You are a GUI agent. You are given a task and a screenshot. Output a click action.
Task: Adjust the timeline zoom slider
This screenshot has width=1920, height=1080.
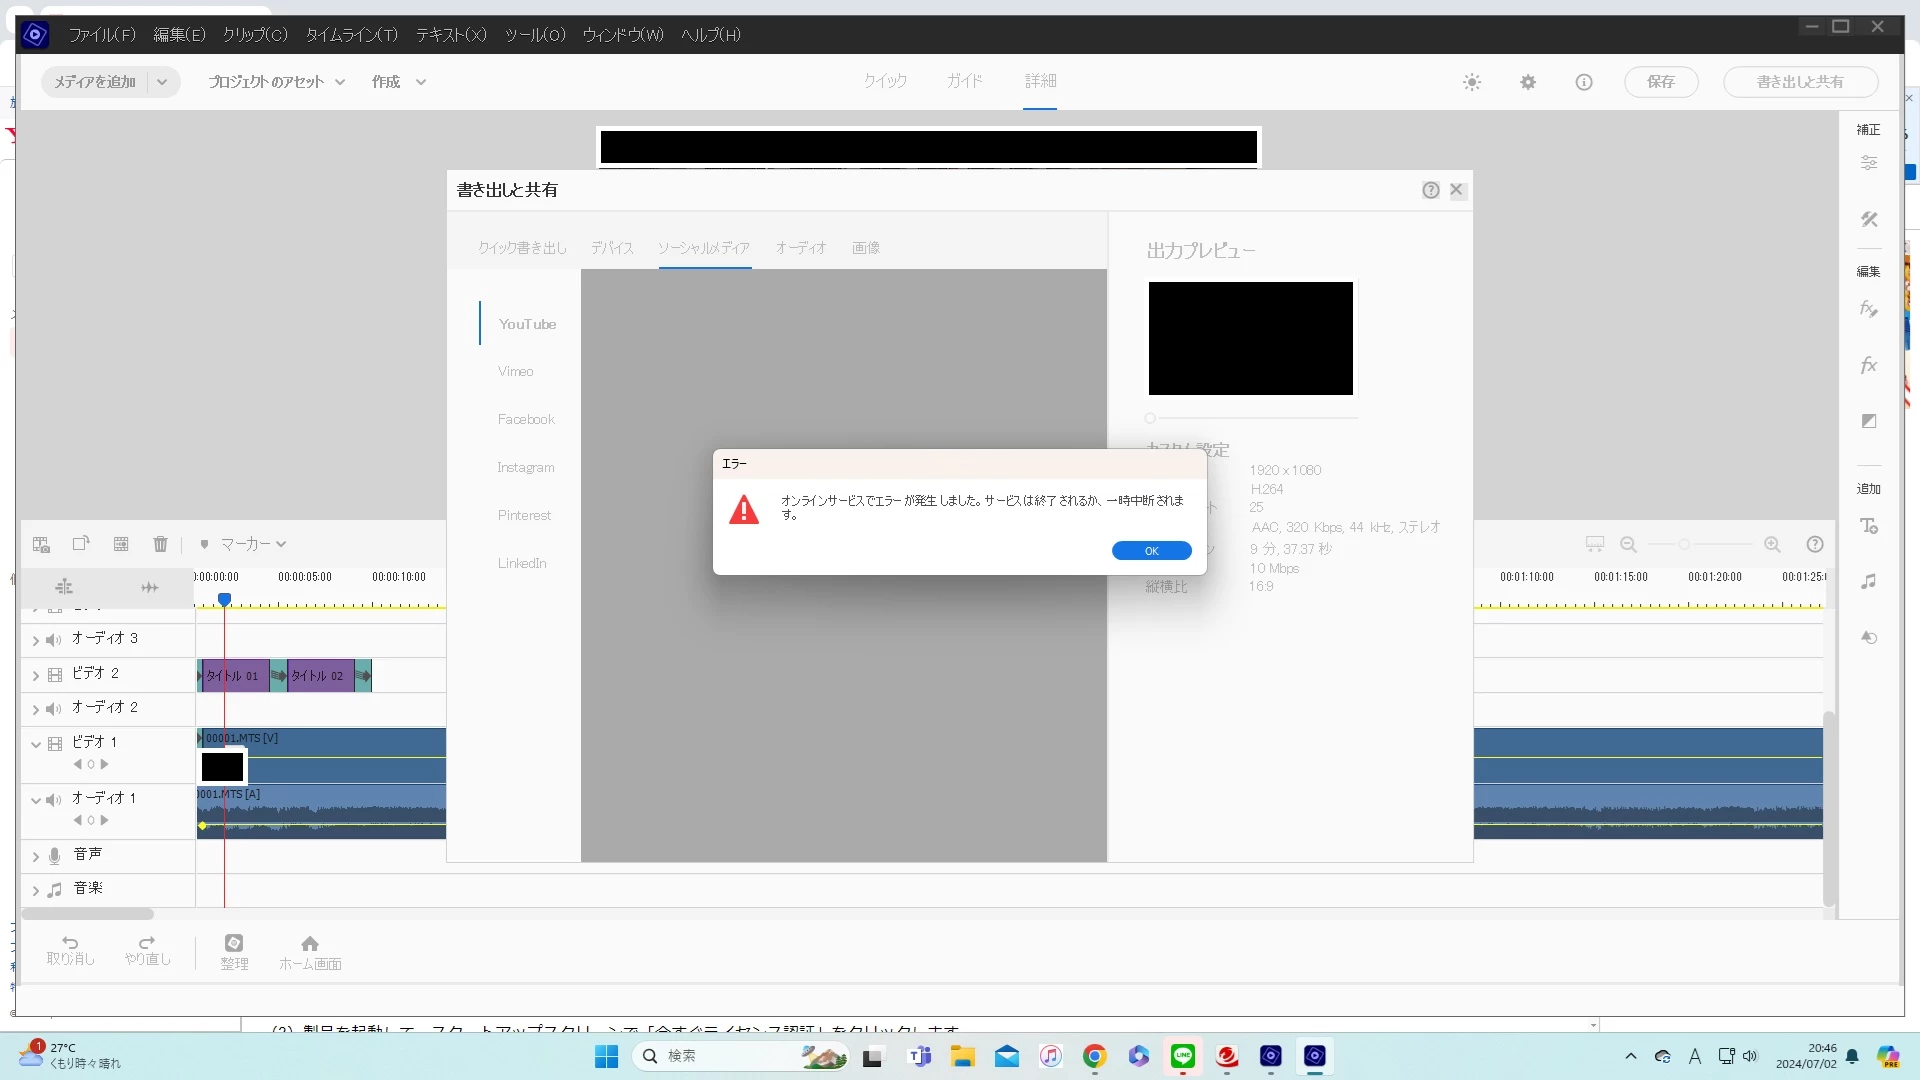(x=1684, y=544)
